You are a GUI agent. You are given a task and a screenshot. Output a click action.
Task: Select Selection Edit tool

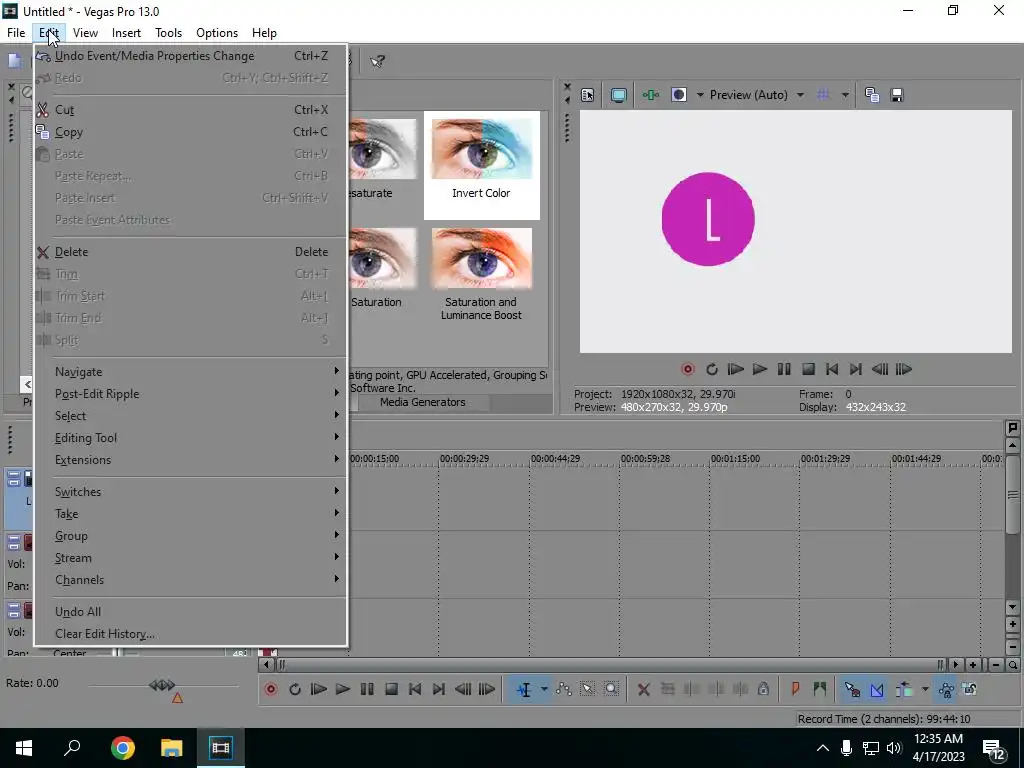587,689
